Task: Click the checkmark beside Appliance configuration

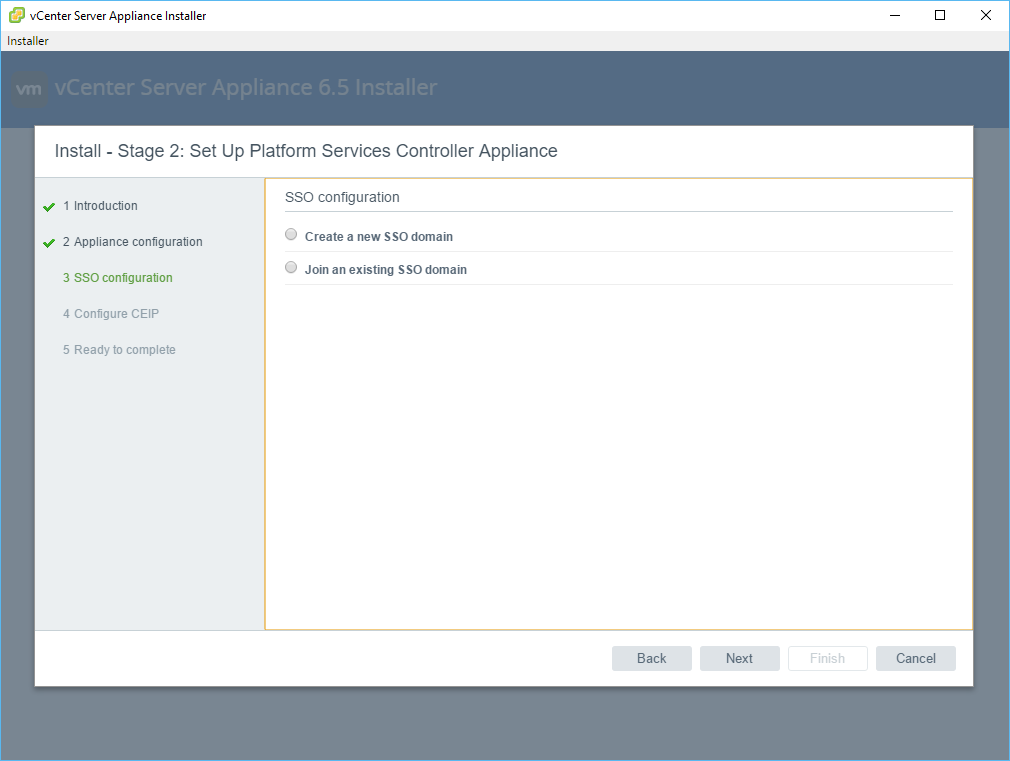Action: (49, 243)
